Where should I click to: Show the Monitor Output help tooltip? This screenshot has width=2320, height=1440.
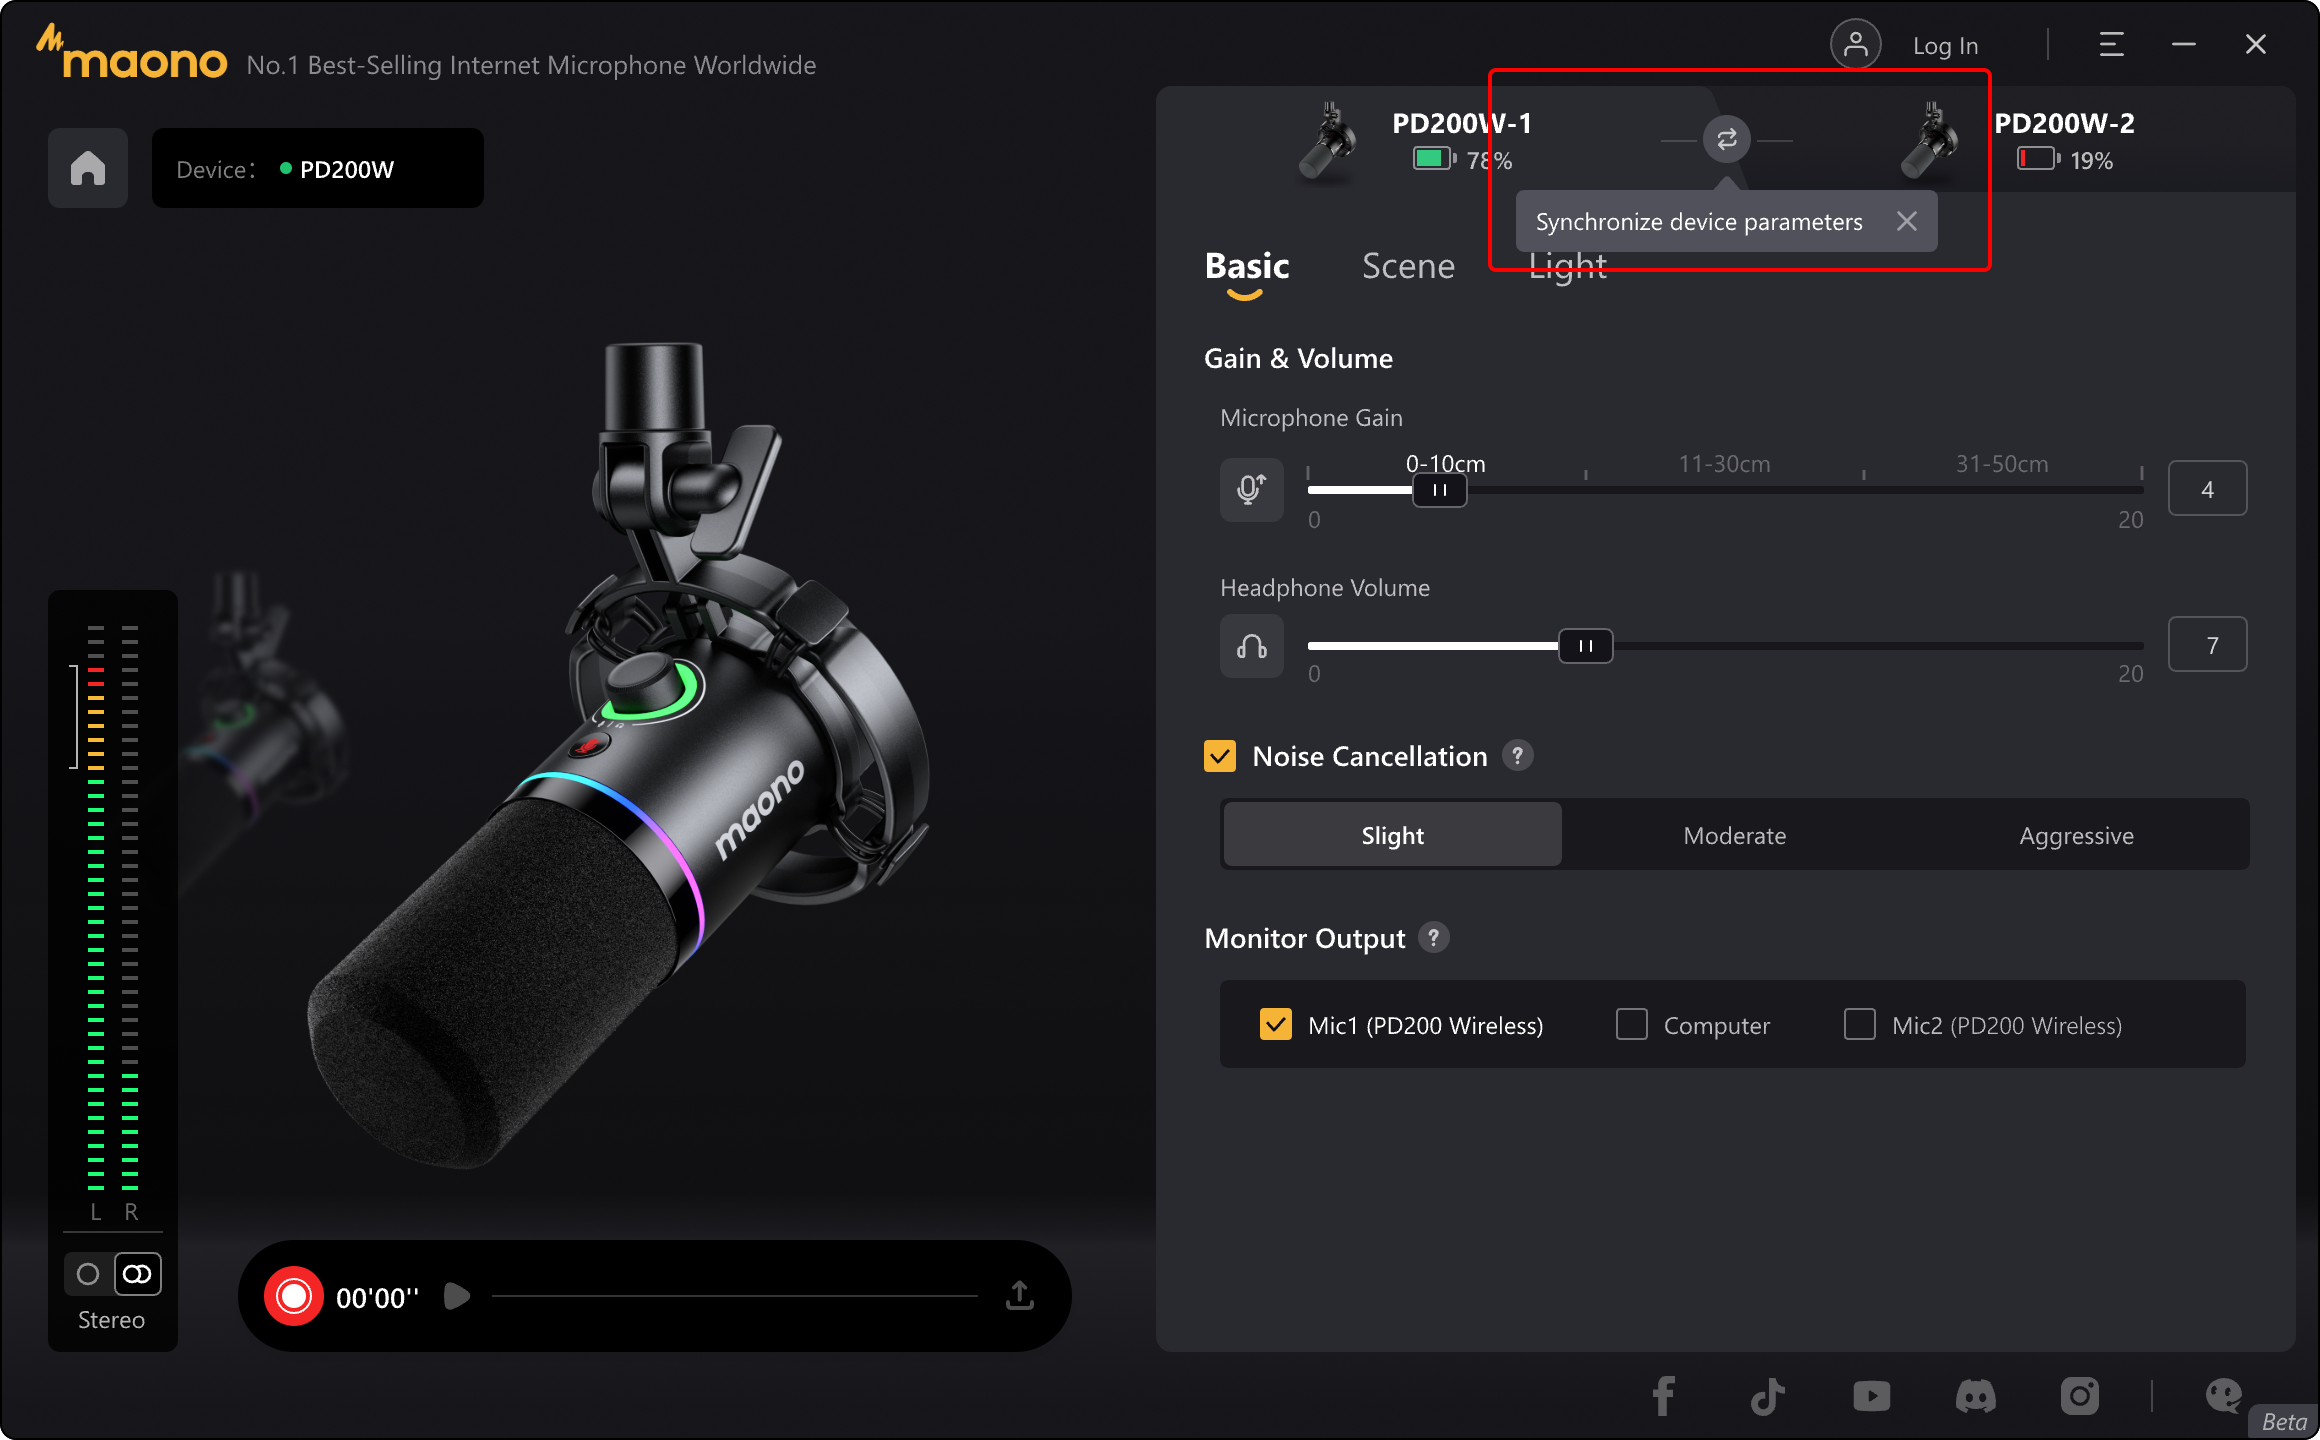(1433, 938)
